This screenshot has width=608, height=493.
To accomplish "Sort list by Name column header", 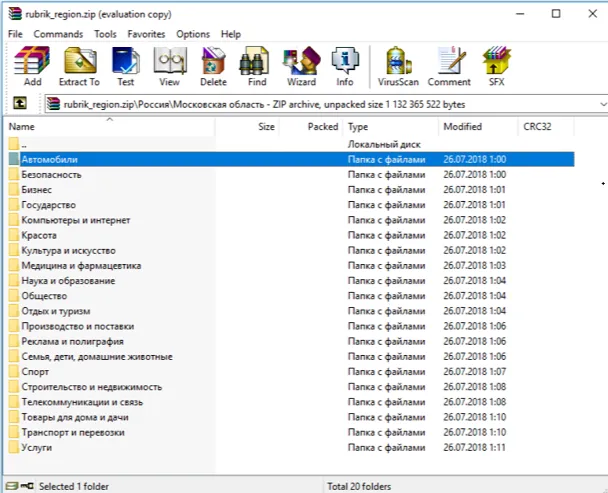I will [x=22, y=127].
